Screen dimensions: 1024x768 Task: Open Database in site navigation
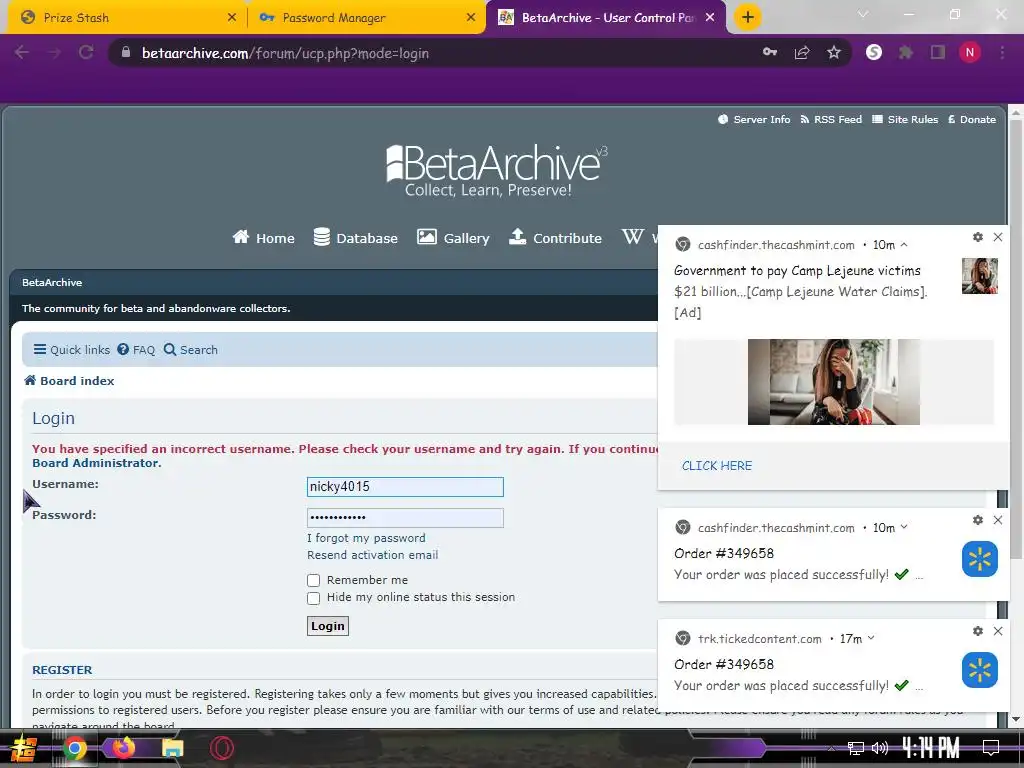(355, 238)
